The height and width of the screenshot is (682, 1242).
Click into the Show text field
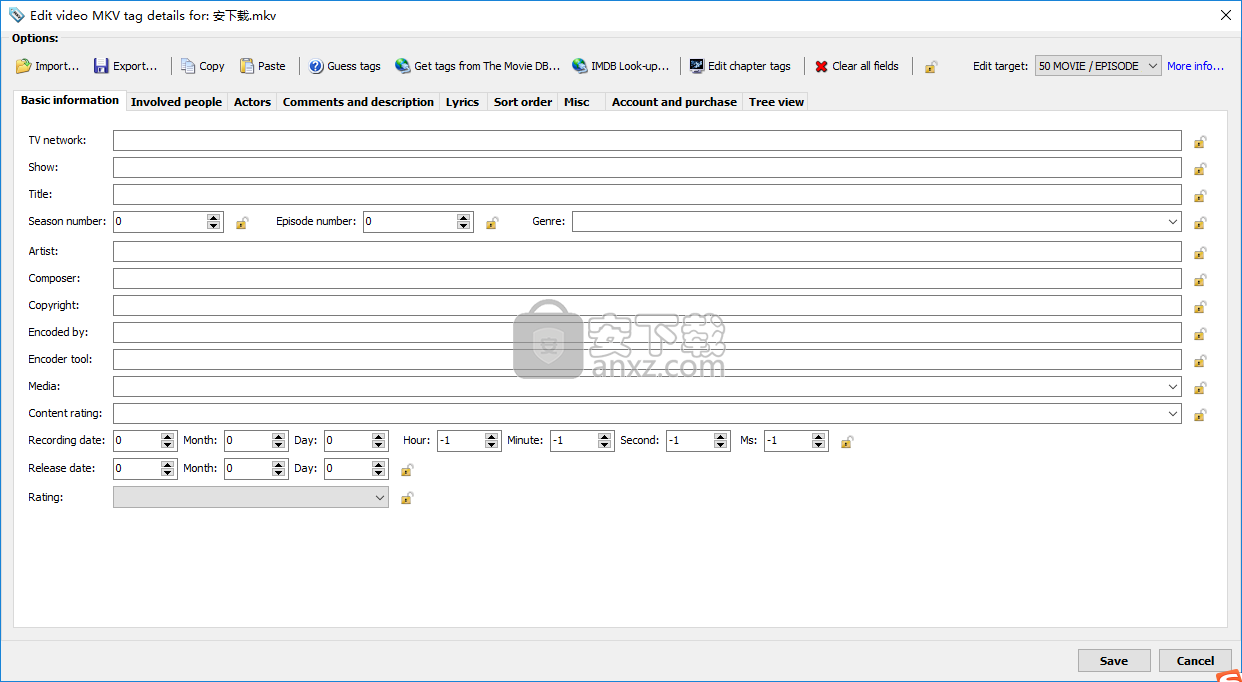coord(647,167)
